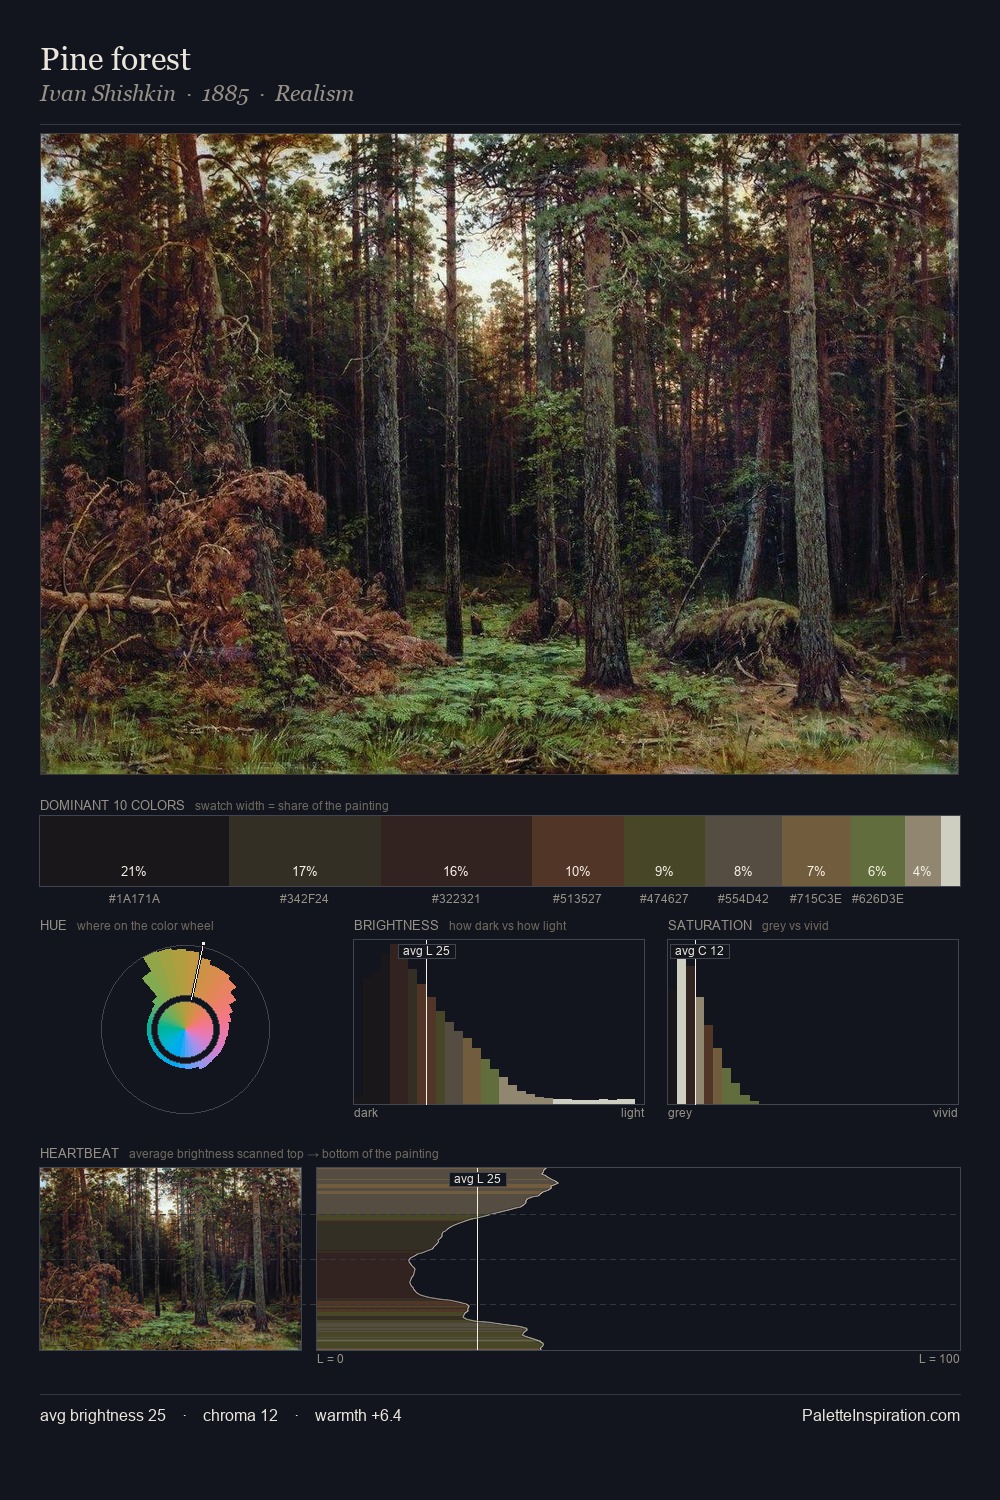Click the 'dark' axis label

366,1113
